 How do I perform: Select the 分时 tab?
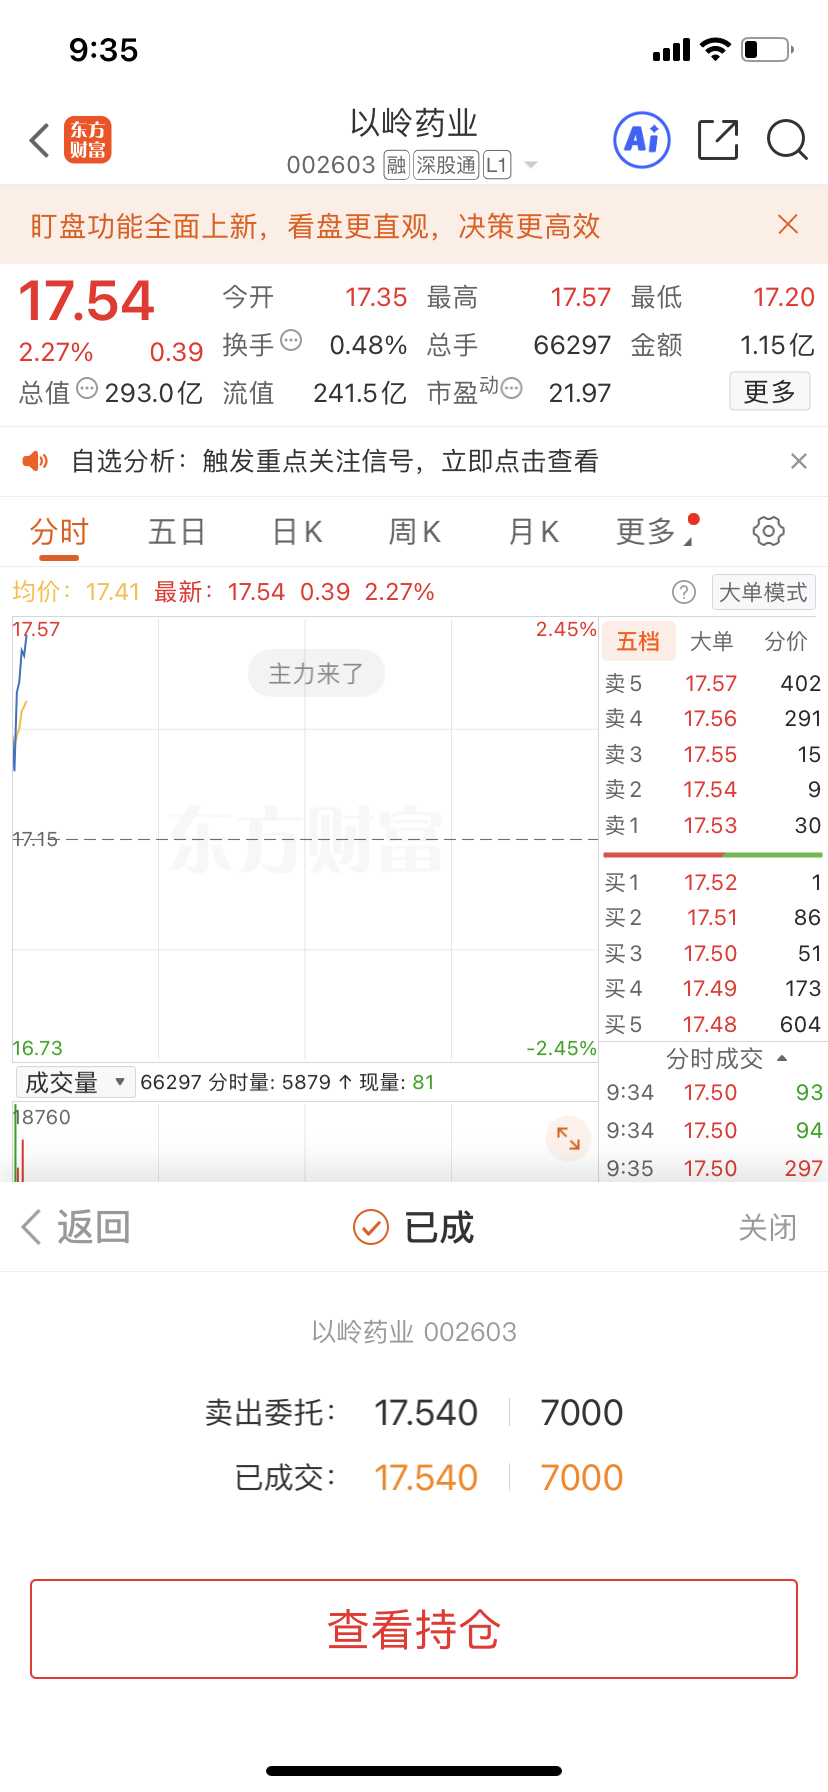pos(59,531)
